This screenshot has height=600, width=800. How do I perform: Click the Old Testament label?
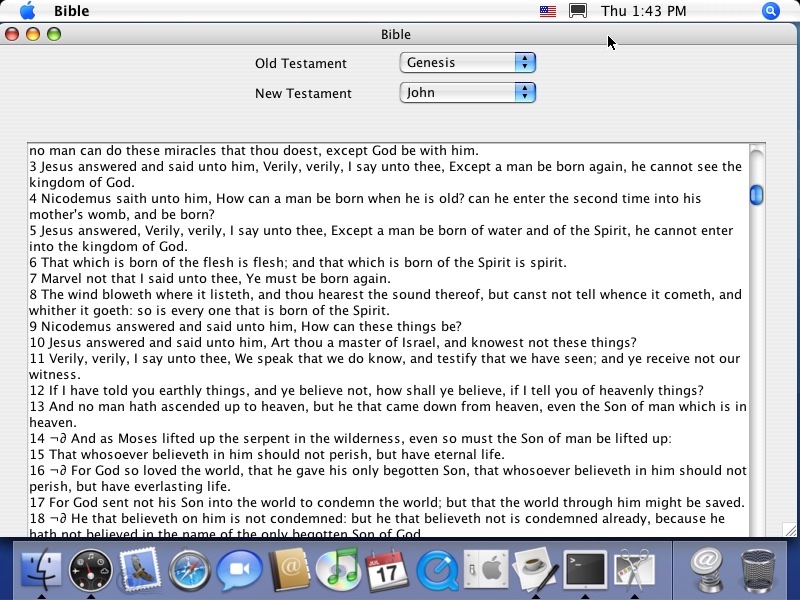click(301, 63)
